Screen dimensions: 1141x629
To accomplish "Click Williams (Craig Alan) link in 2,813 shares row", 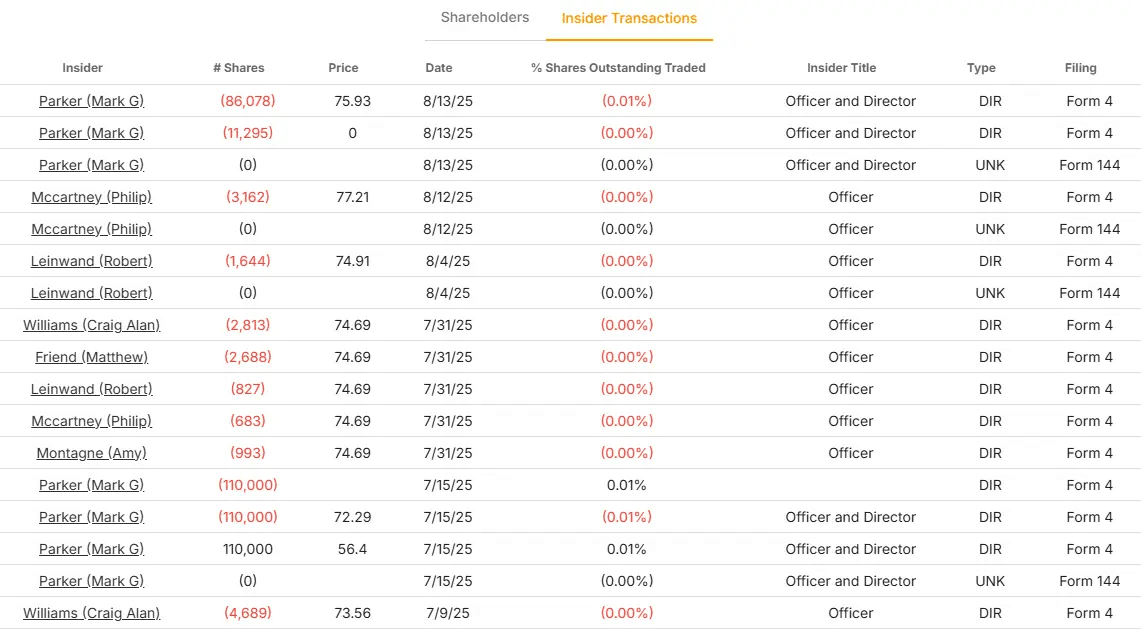I will pos(91,325).
